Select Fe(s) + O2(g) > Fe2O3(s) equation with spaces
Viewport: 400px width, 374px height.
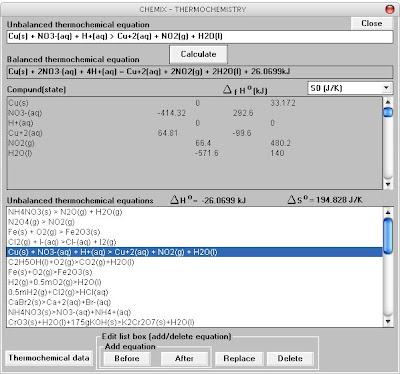tap(195, 232)
